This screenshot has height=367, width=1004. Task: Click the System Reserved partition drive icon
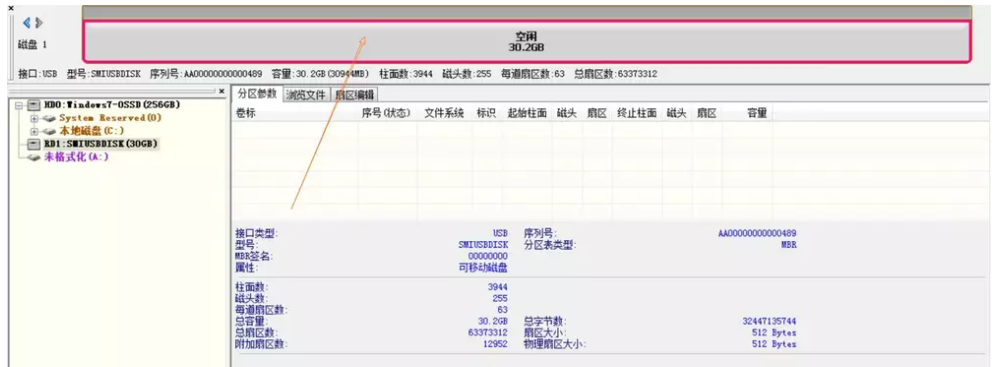(x=50, y=118)
